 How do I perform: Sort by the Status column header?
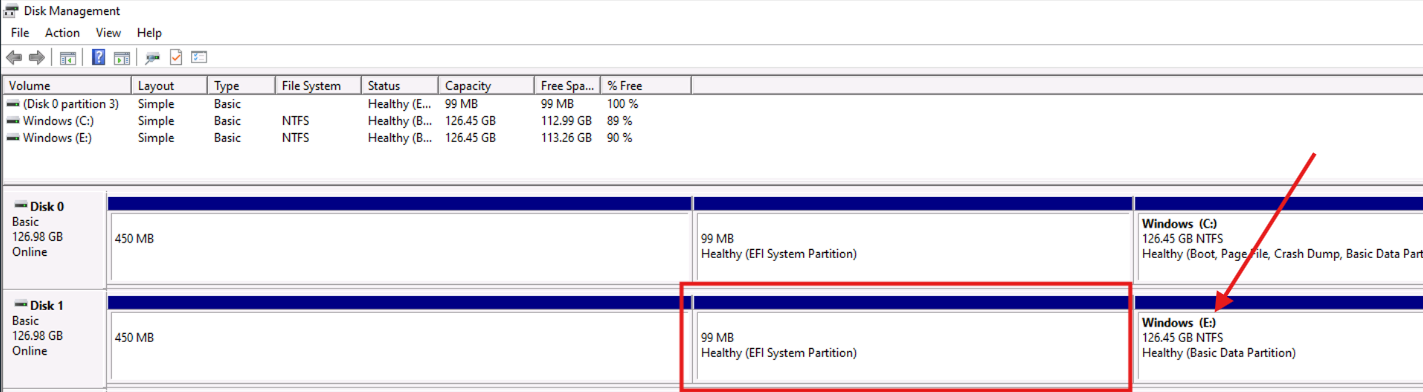400,86
